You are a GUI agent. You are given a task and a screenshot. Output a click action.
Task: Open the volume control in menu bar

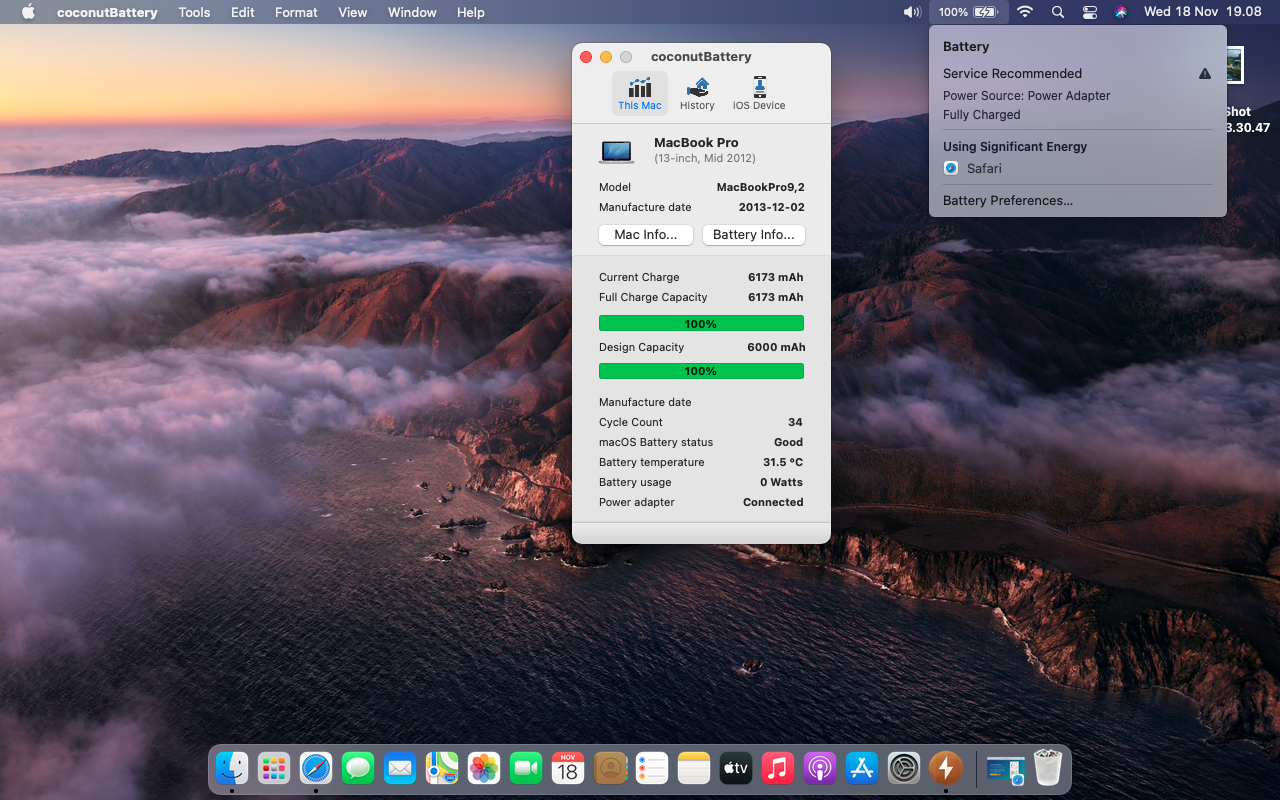pyautogui.click(x=911, y=12)
